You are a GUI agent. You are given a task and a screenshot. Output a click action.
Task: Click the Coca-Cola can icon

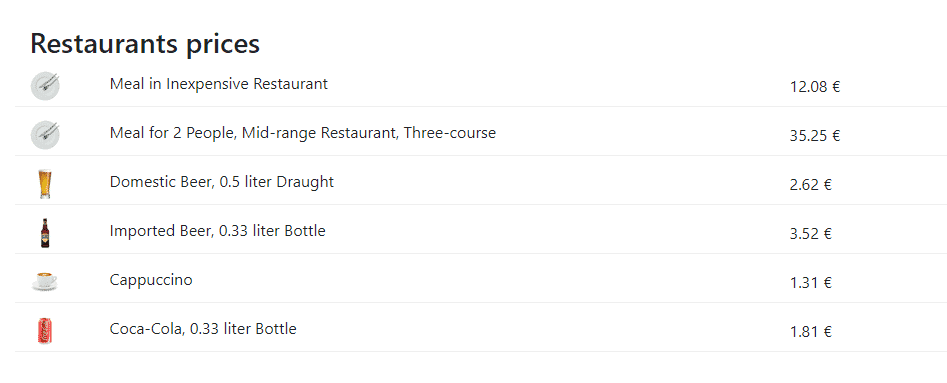[45, 330]
